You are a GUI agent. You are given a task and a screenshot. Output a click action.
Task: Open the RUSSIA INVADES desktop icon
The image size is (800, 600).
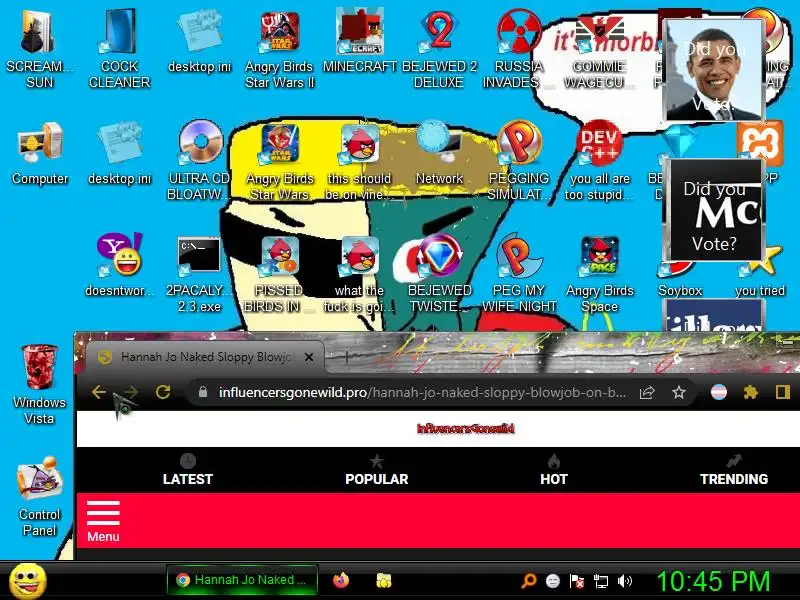pyautogui.click(x=519, y=49)
